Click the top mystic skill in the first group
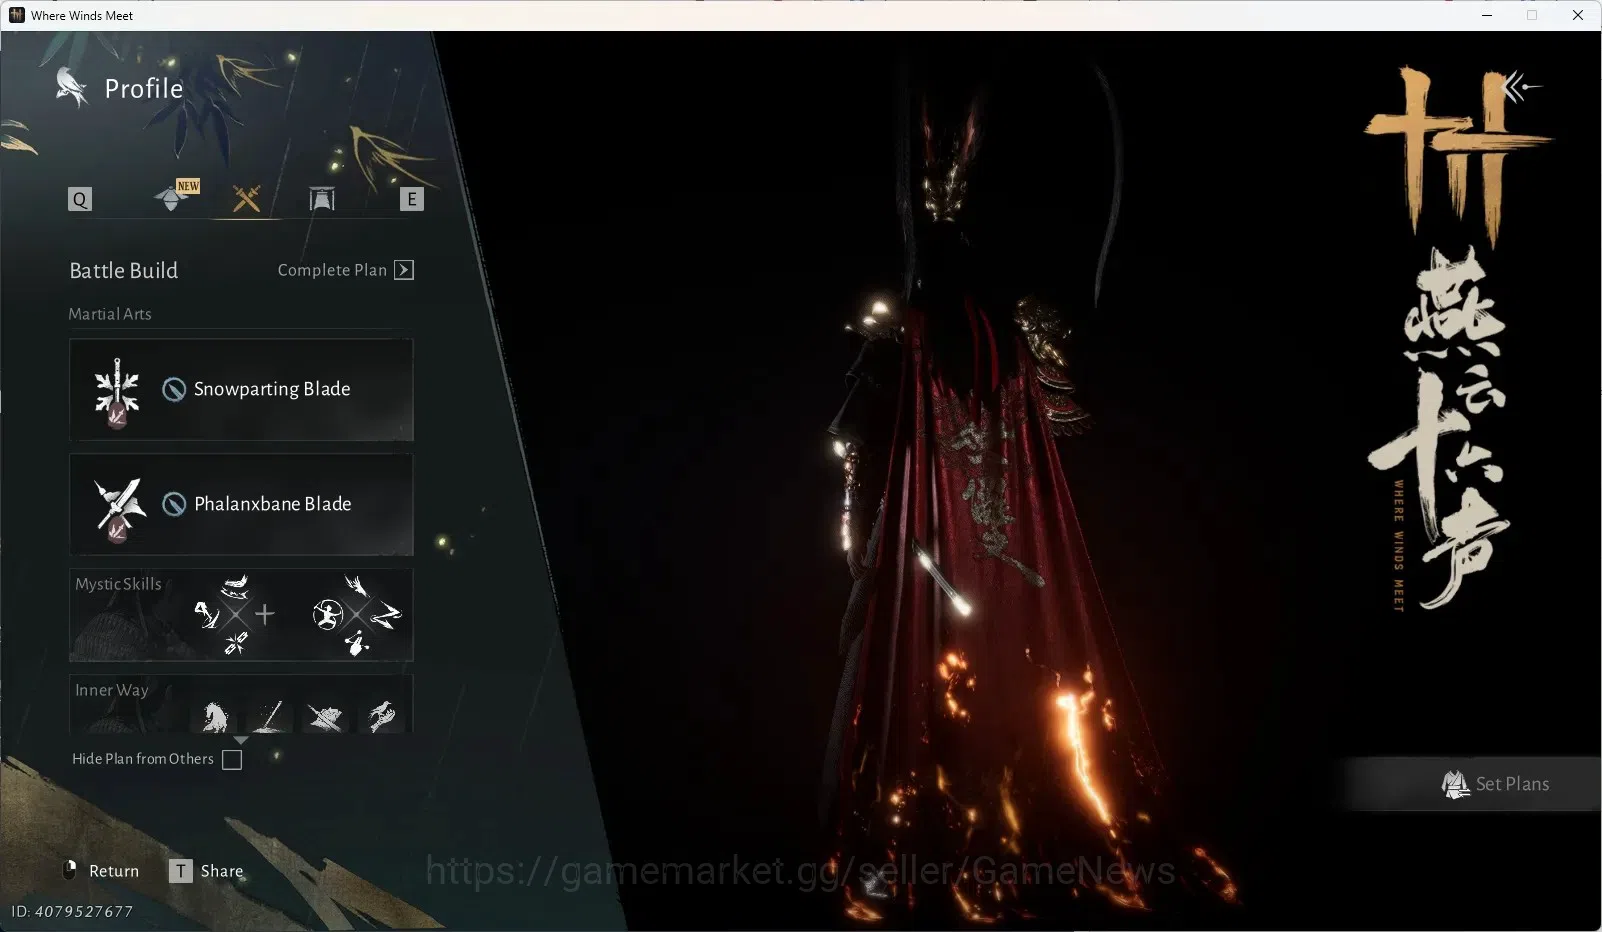 click(235, 585)
